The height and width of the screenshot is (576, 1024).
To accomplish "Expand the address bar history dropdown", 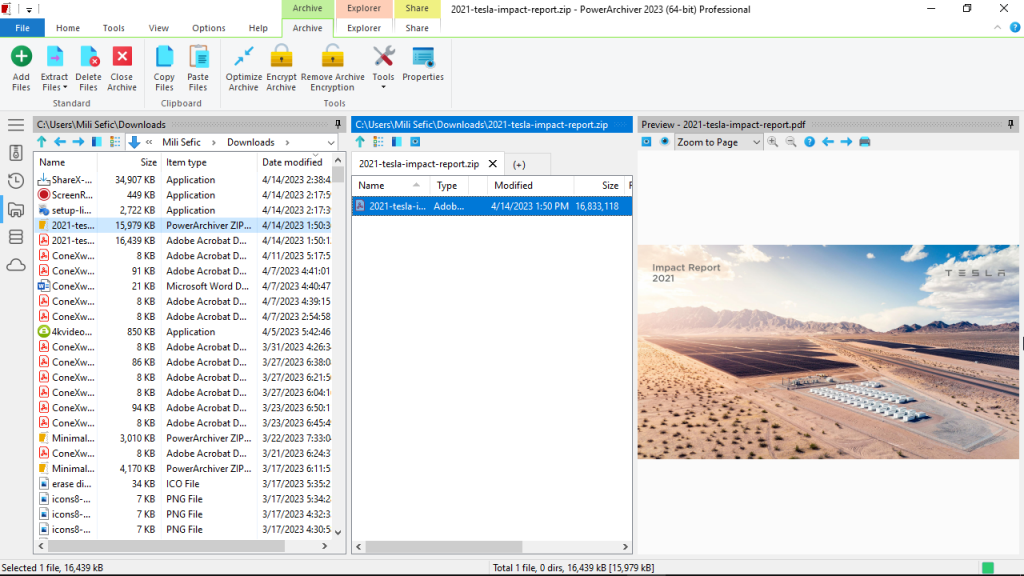I will tap(331, 142).
